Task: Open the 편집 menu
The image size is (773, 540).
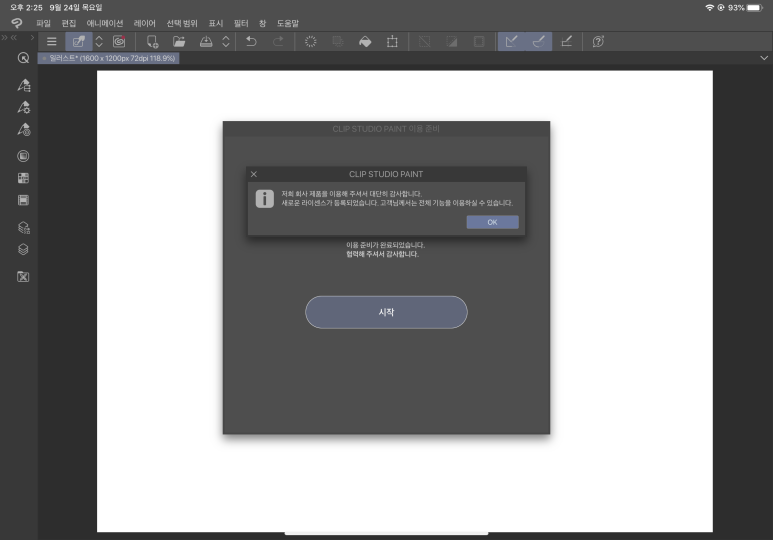Action: (69, 23)
